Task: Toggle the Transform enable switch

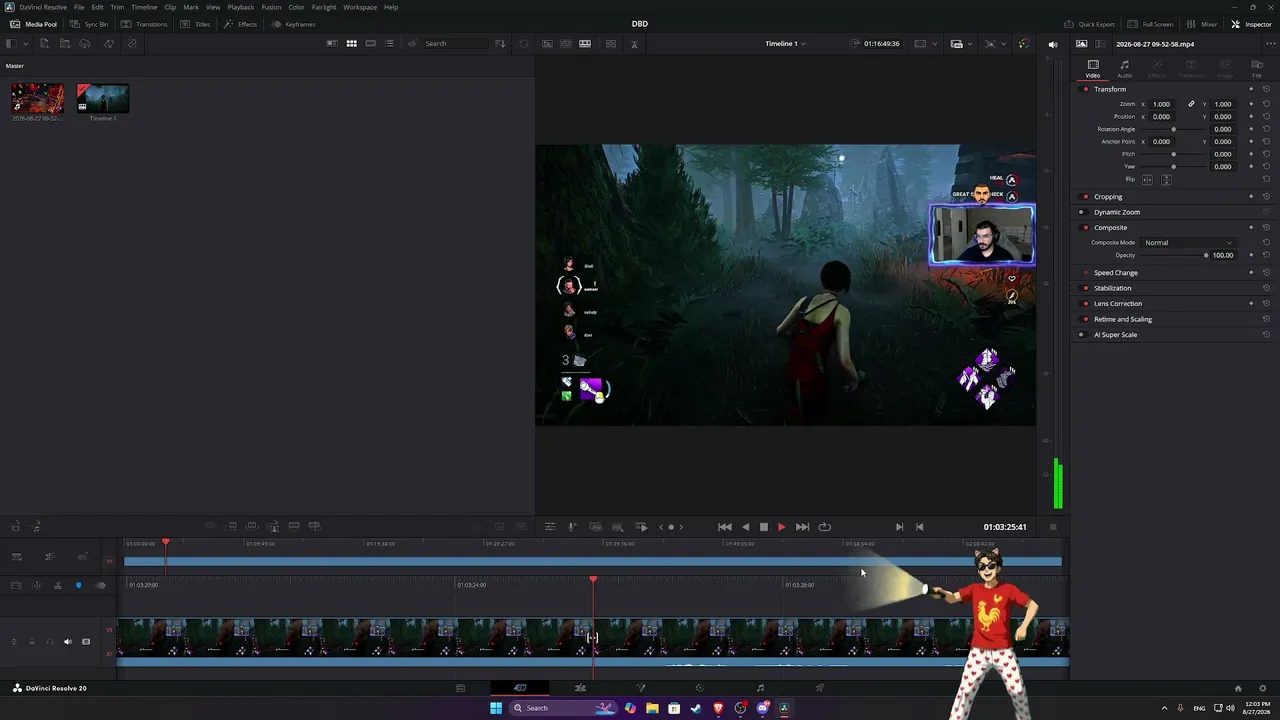Action: (x=1086, y=89)
